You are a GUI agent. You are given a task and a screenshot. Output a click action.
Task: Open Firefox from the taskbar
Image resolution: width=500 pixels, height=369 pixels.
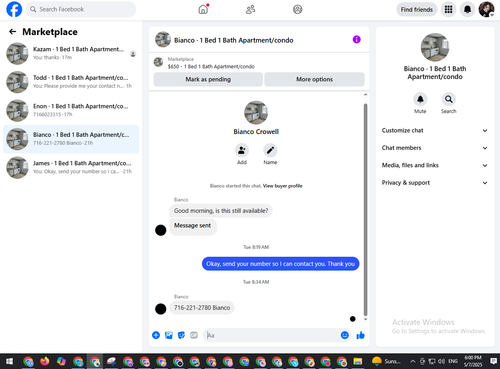point(45,361)
